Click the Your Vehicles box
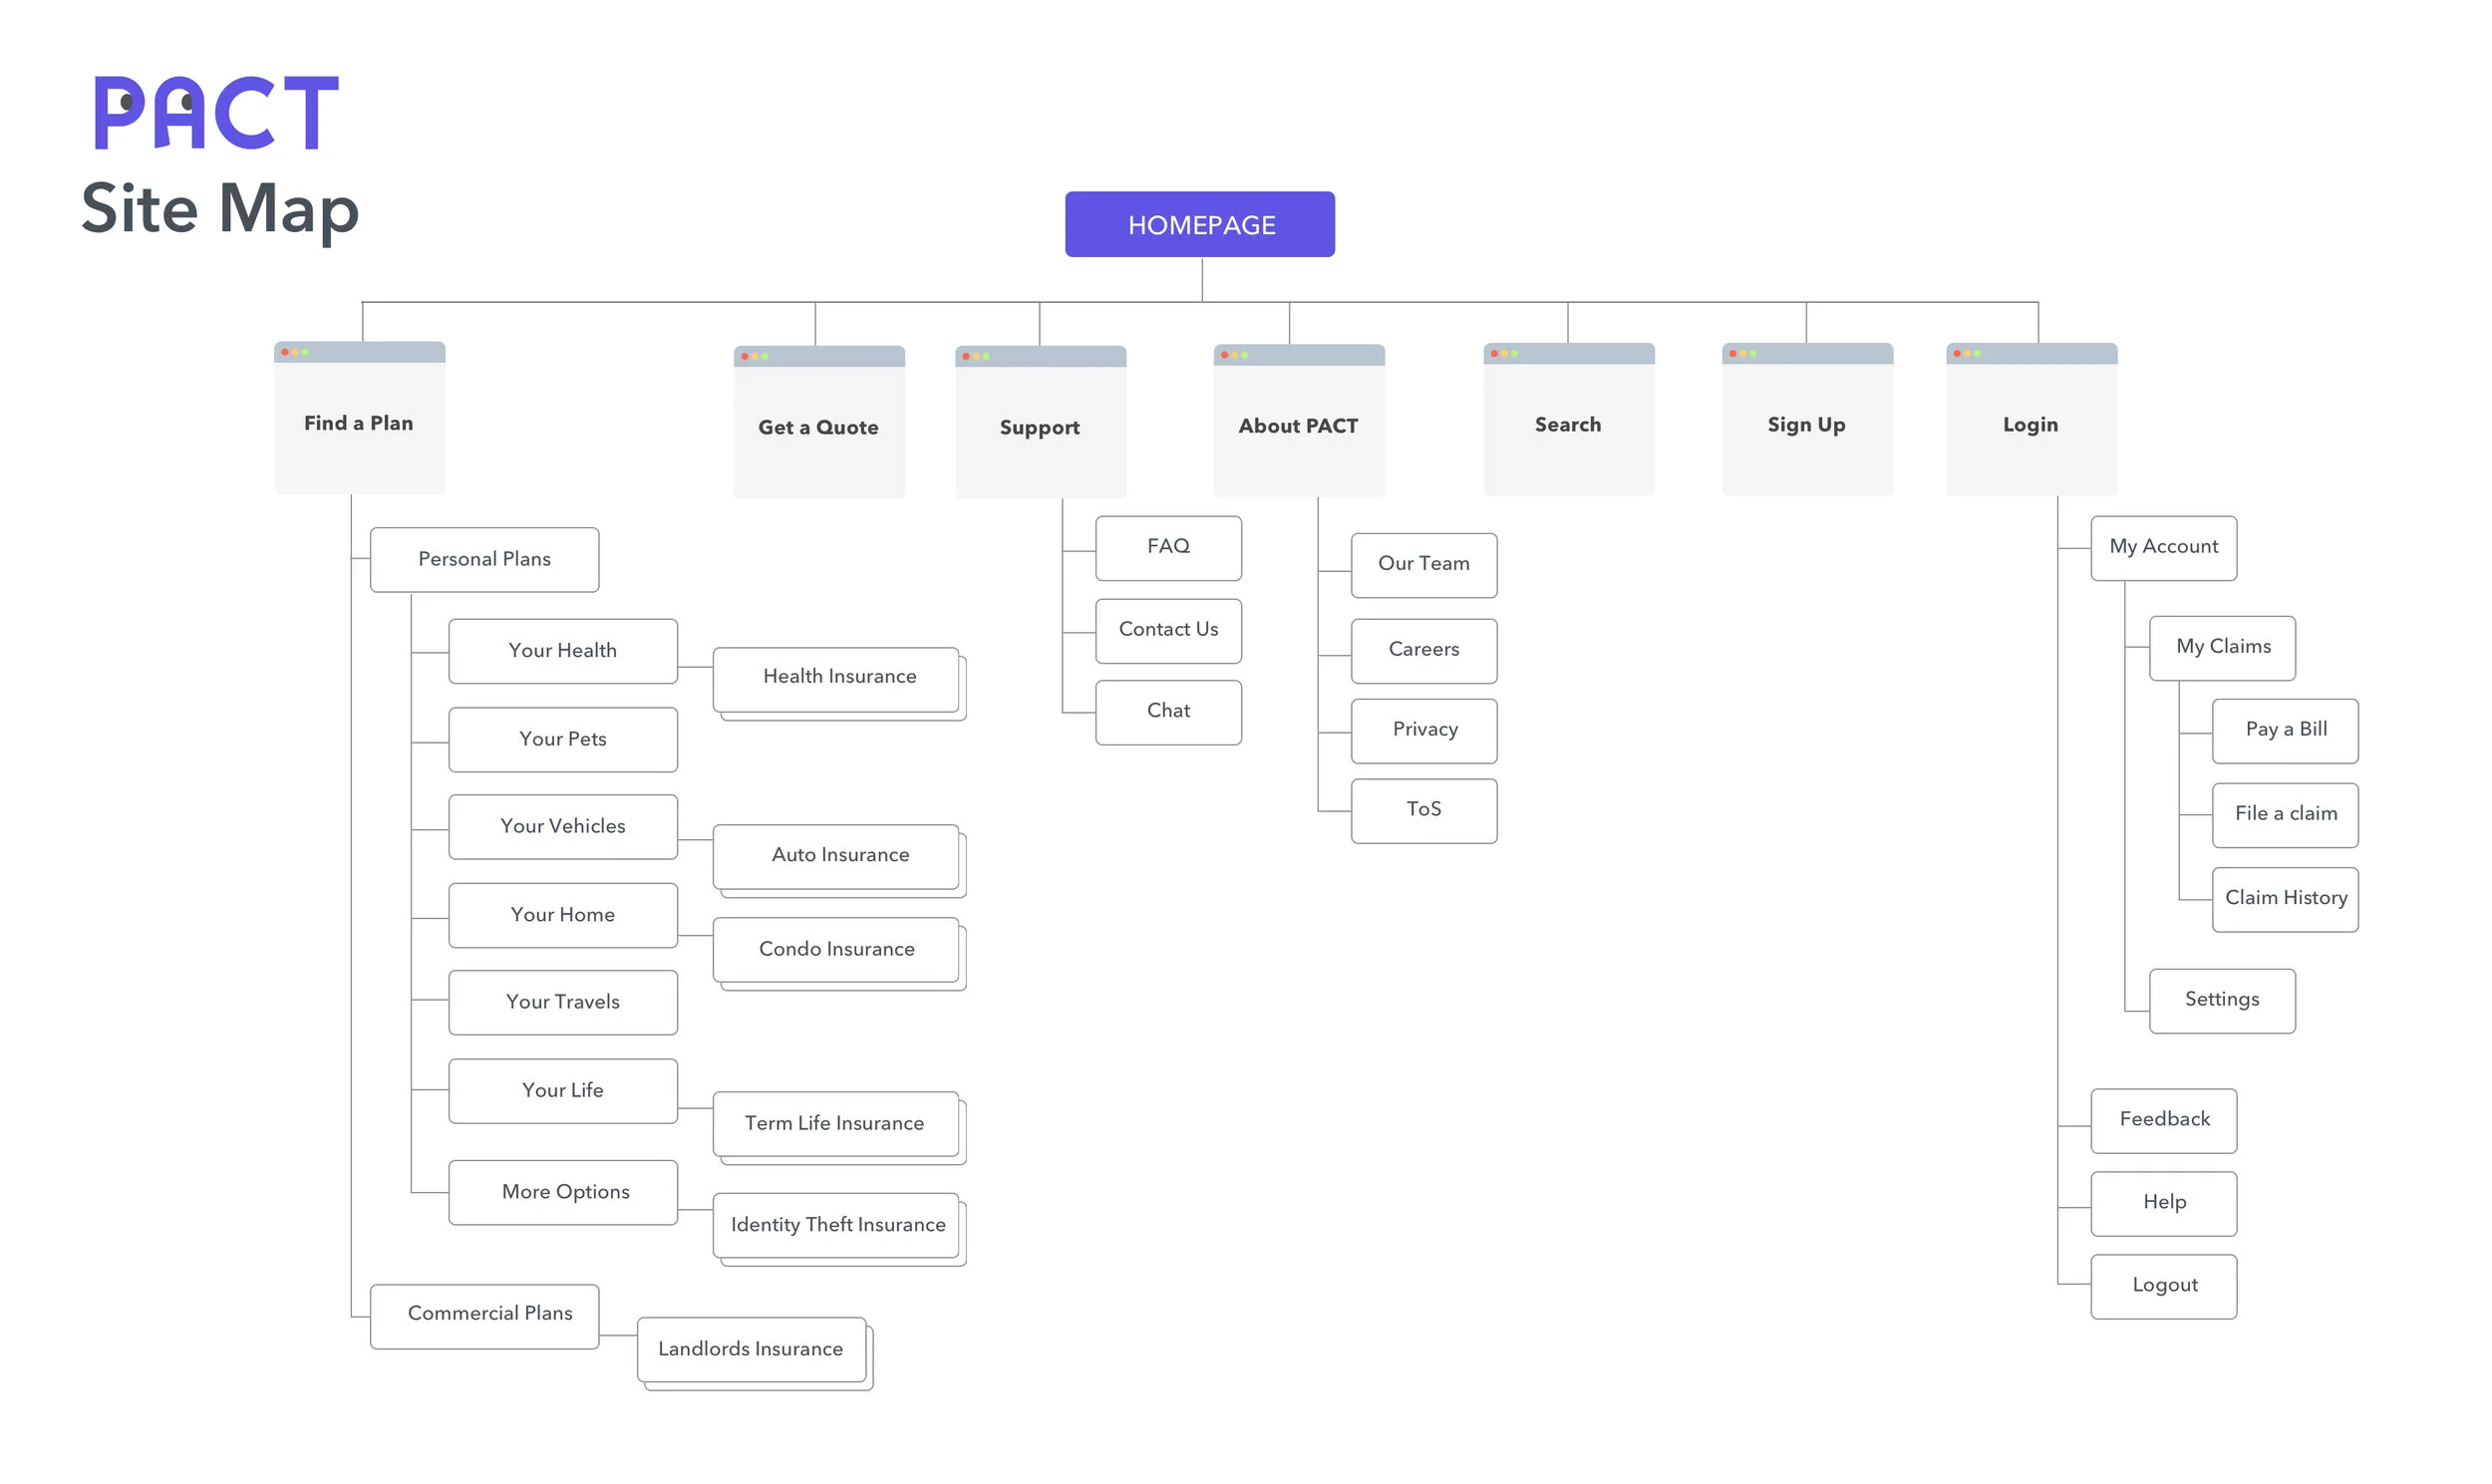2492x1484 pixels. coord(562,826)
